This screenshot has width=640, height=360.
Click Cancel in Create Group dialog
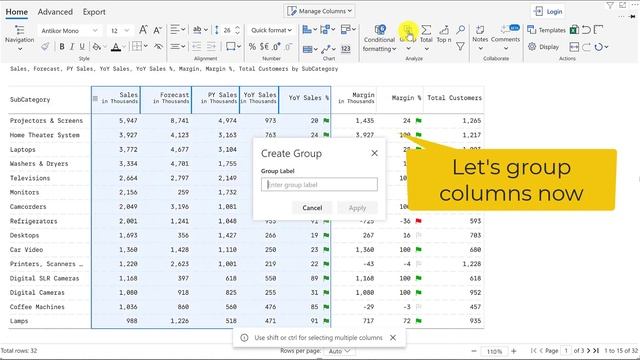pos(312,208)
